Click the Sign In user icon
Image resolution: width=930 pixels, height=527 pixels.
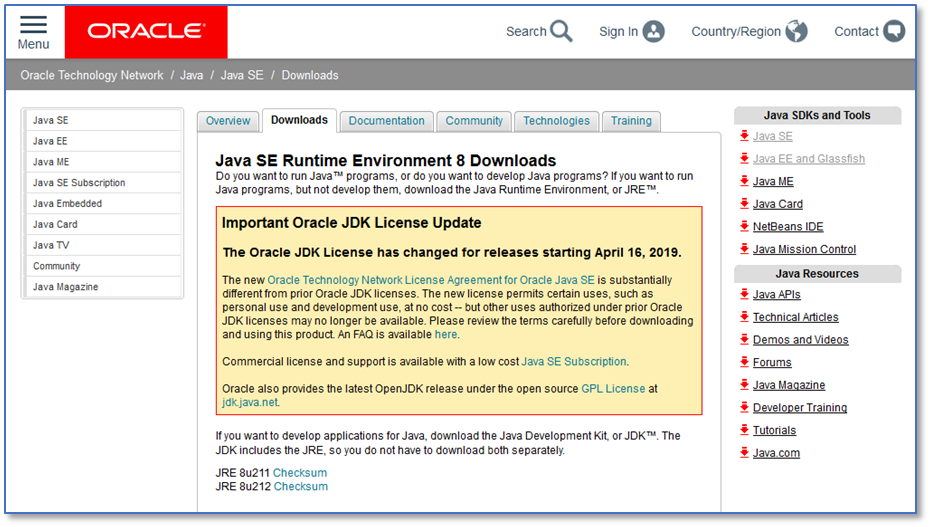653,31
